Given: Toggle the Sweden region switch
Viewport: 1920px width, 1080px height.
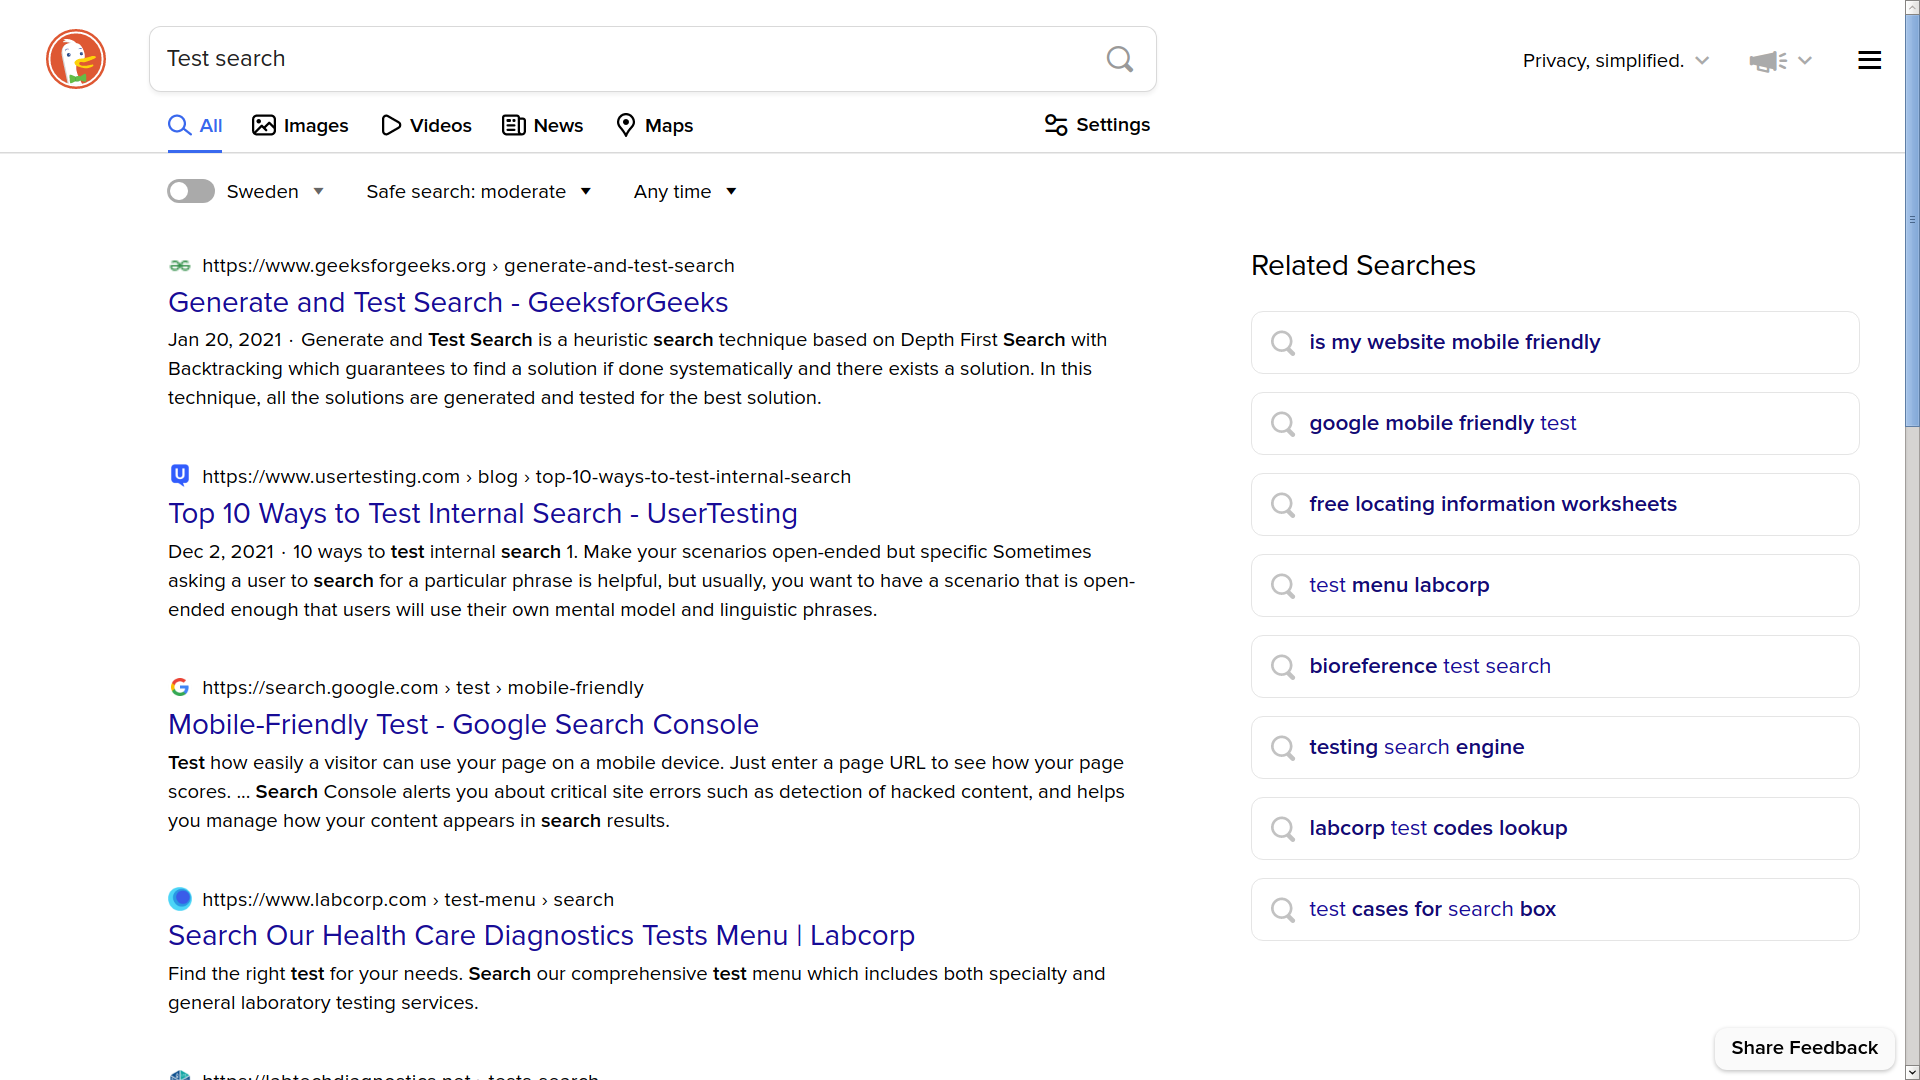Looking at the screenshot, I should click(x=191, y=191).
